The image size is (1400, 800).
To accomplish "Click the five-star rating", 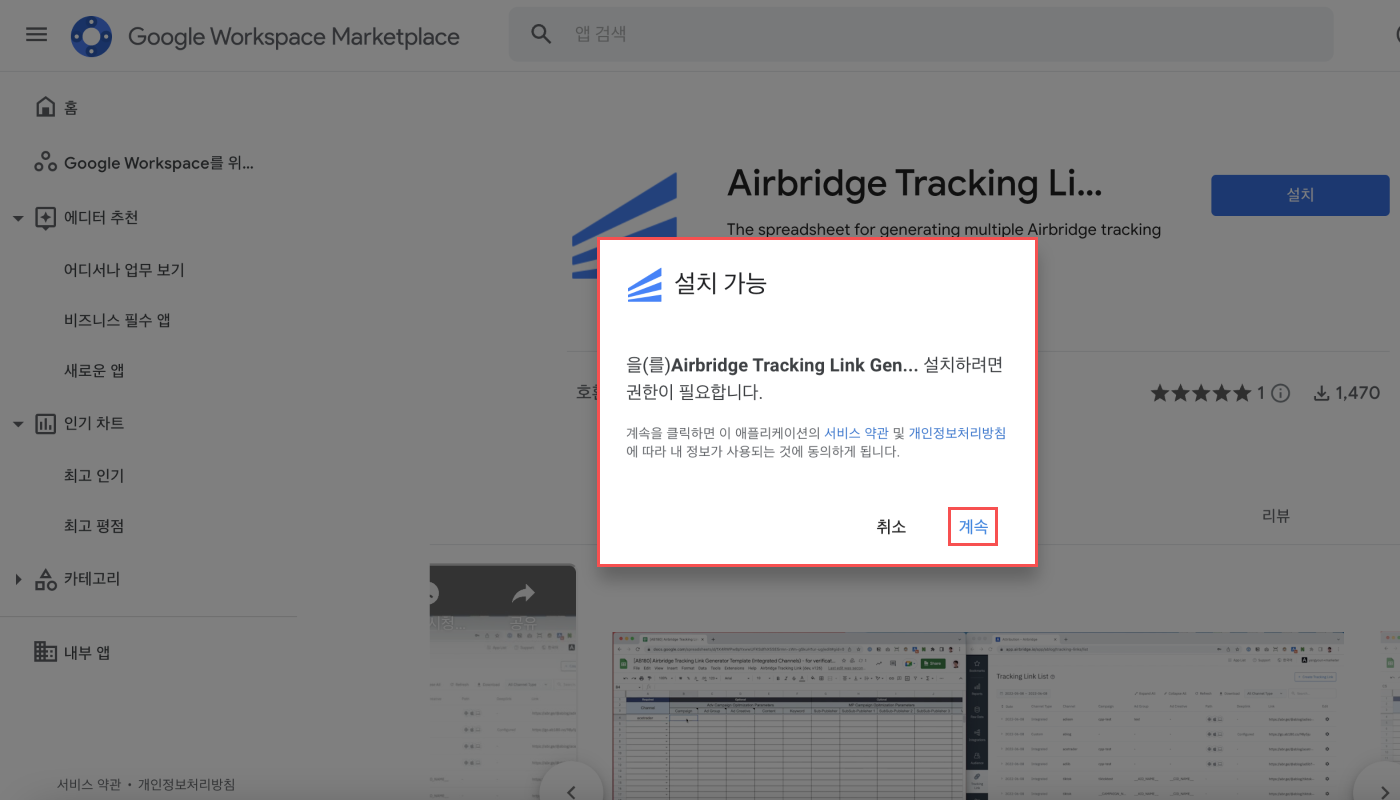I will tap(1201, 393).
